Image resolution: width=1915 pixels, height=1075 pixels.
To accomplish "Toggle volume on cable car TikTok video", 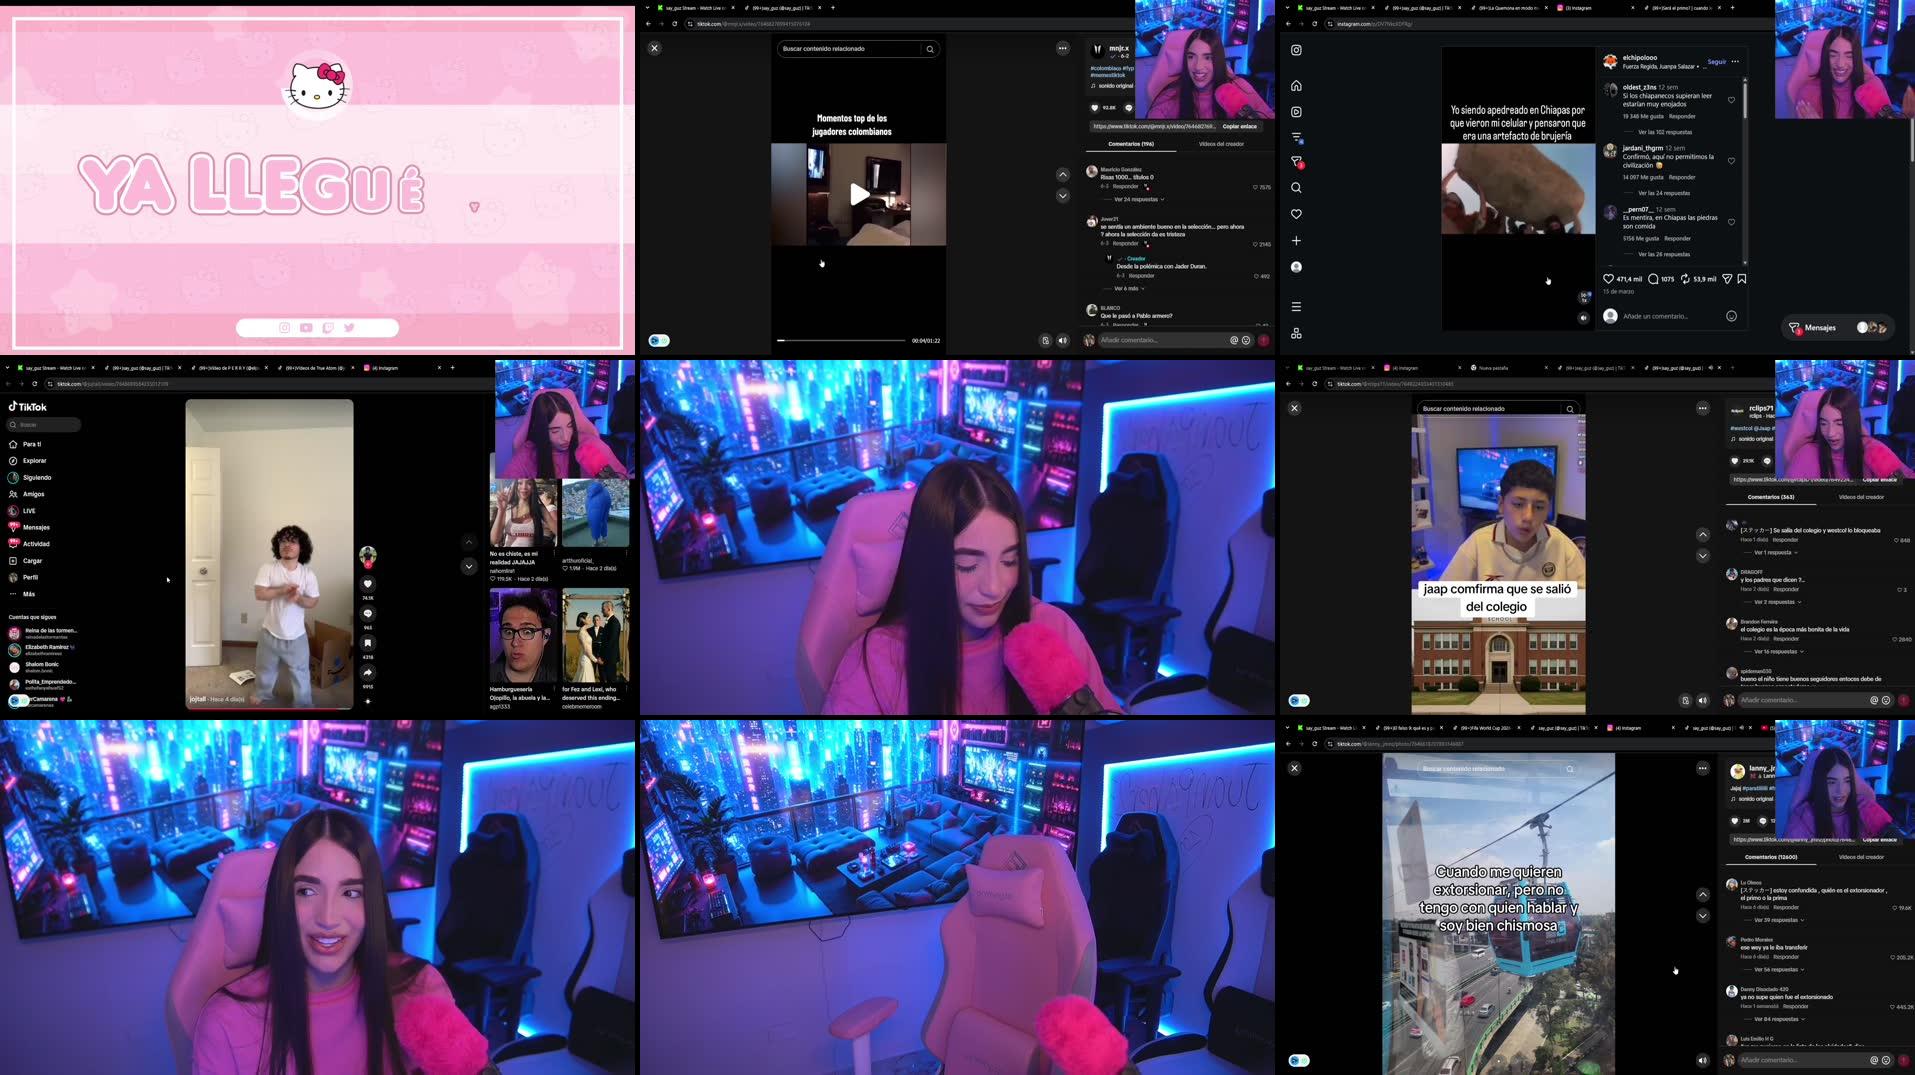I will pos(1703,1060).
